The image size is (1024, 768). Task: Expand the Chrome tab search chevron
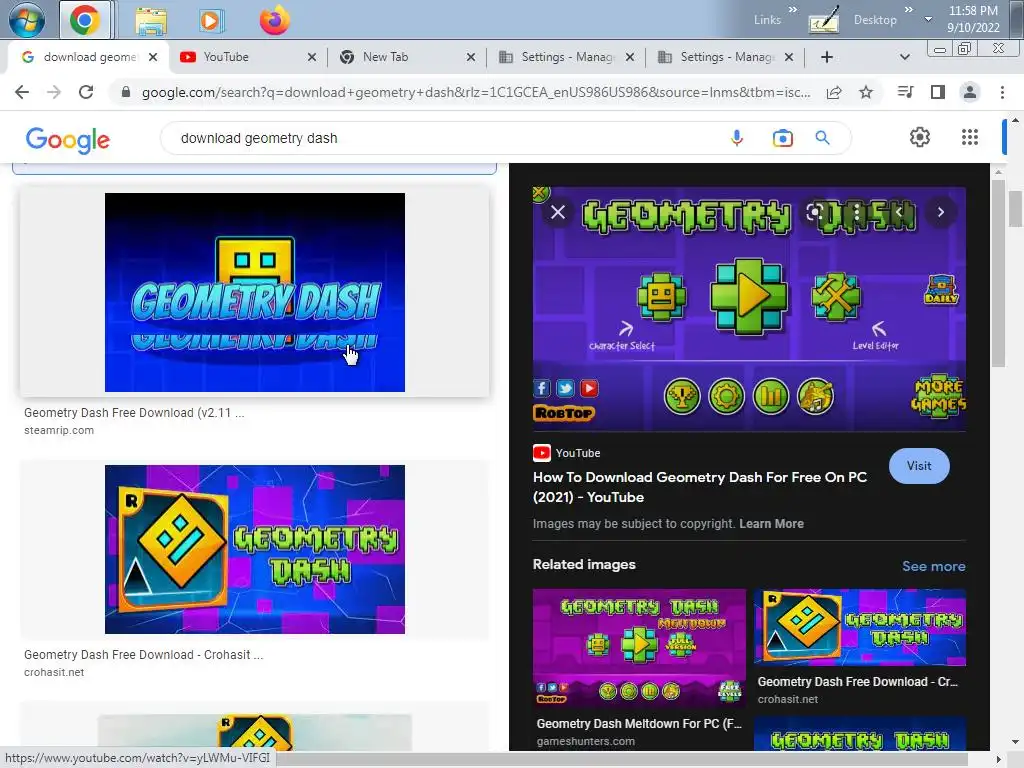[904, 57]
